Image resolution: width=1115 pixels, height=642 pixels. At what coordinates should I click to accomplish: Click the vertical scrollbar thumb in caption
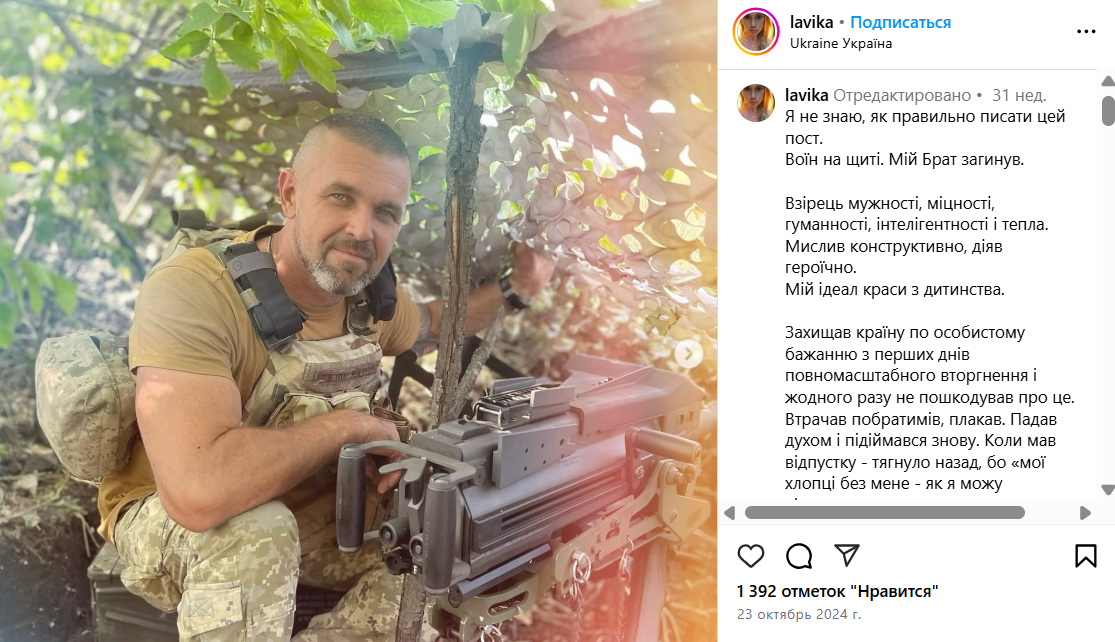click(x=1107, y=111)
